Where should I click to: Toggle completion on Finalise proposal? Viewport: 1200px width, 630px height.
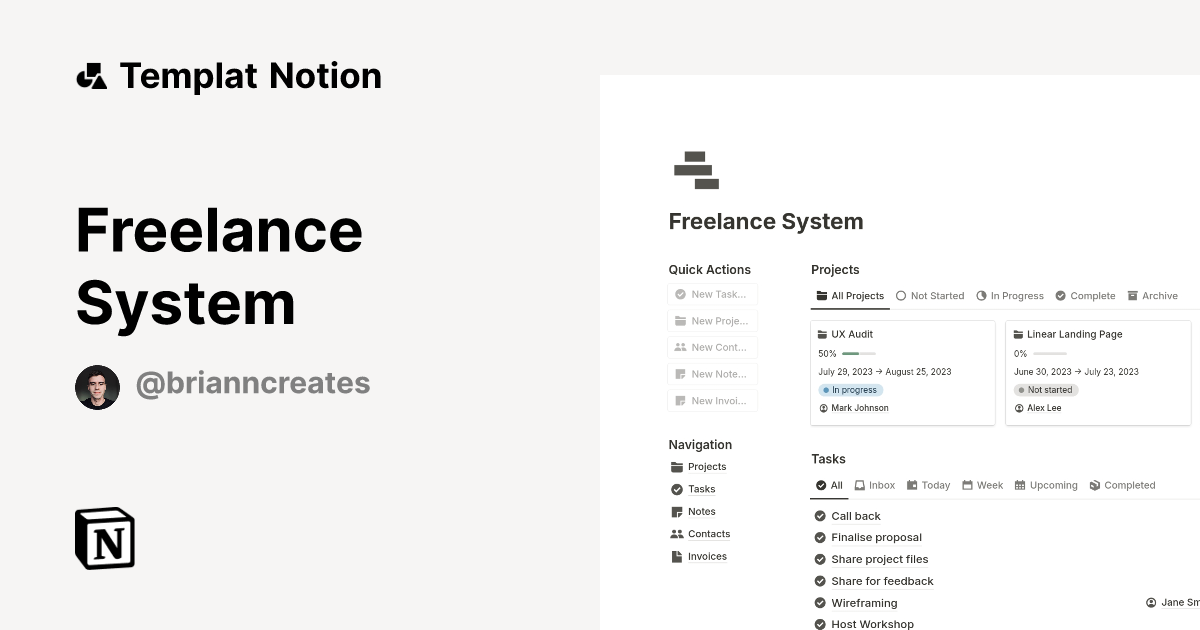point(819,537)
